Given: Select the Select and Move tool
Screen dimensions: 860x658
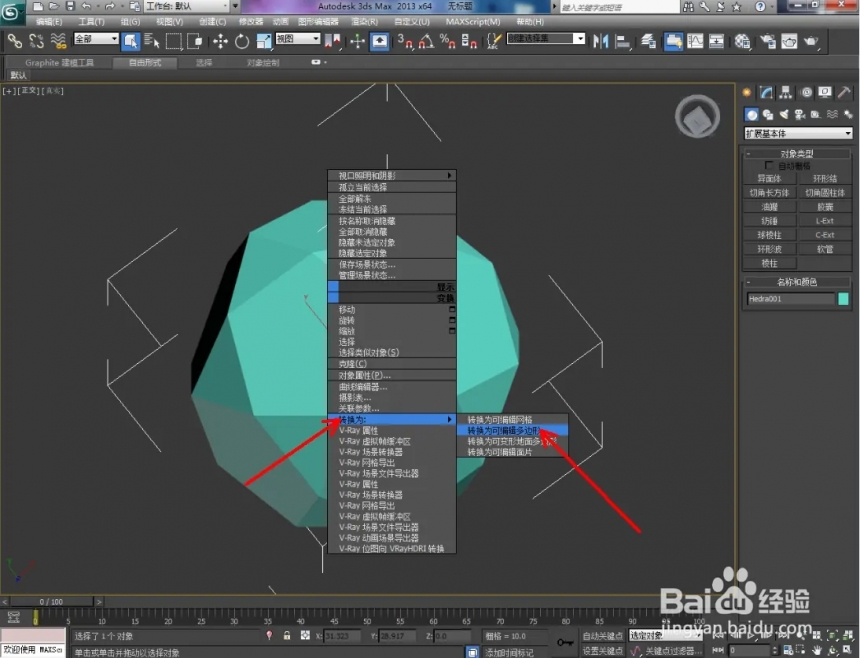Looking at the screenshot, I should point(220,41).
